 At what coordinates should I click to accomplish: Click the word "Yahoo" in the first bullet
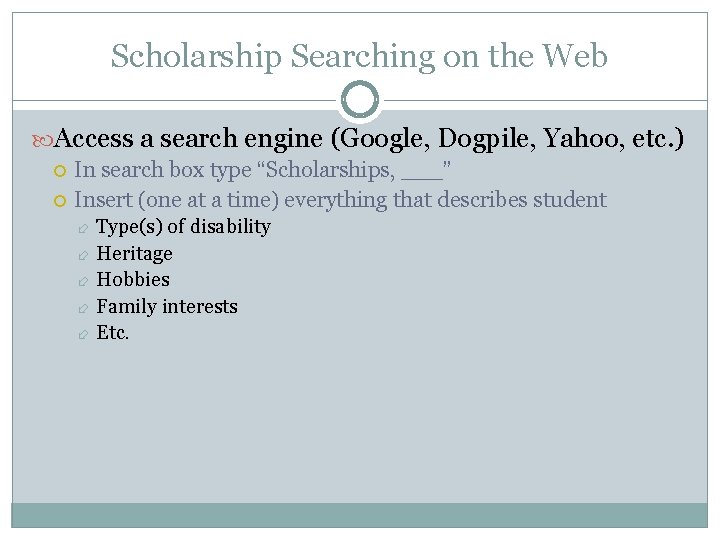578,139
